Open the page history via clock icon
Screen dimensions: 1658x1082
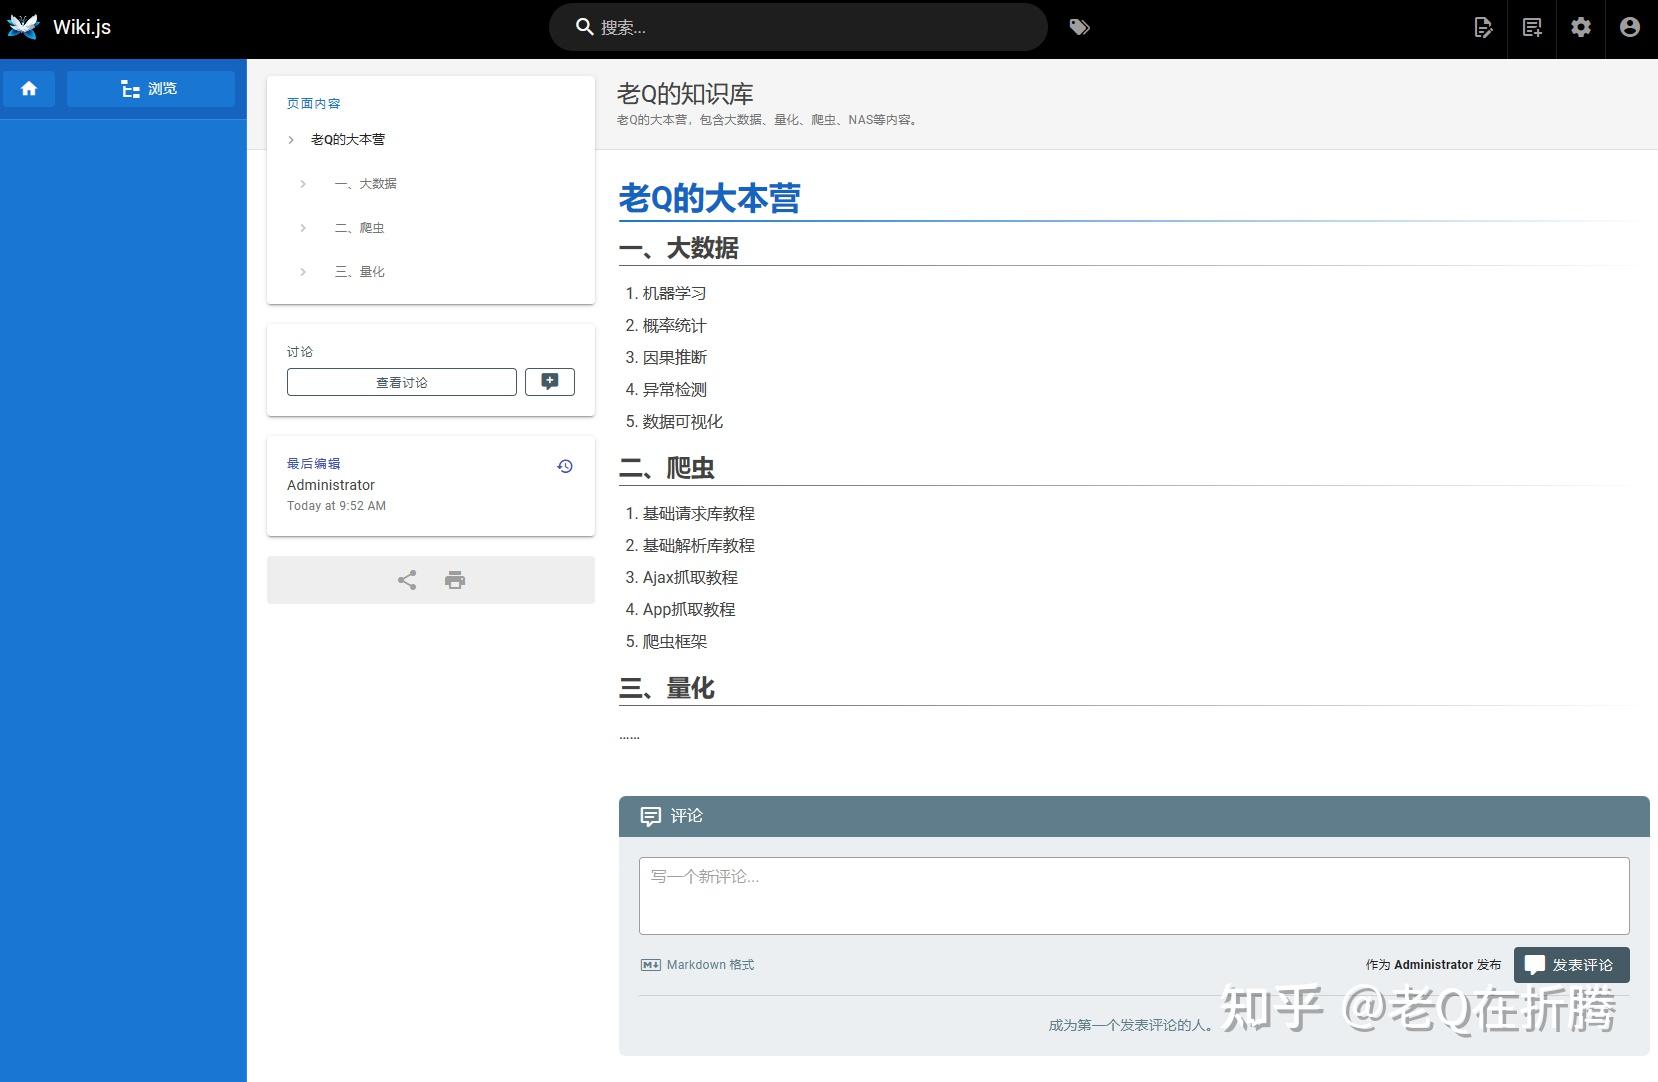(565, 465)
